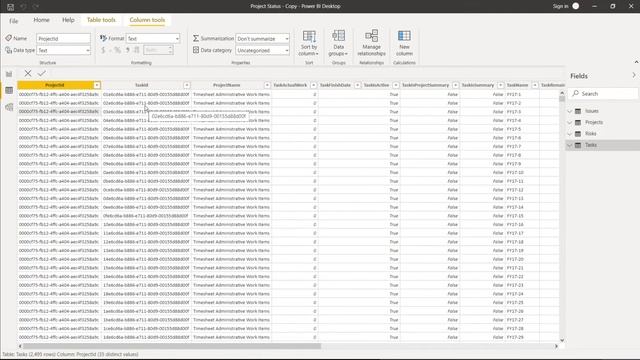Open the TaskActualWork column filter dropdown
The image size is (640, 360).
pos(313,85)
